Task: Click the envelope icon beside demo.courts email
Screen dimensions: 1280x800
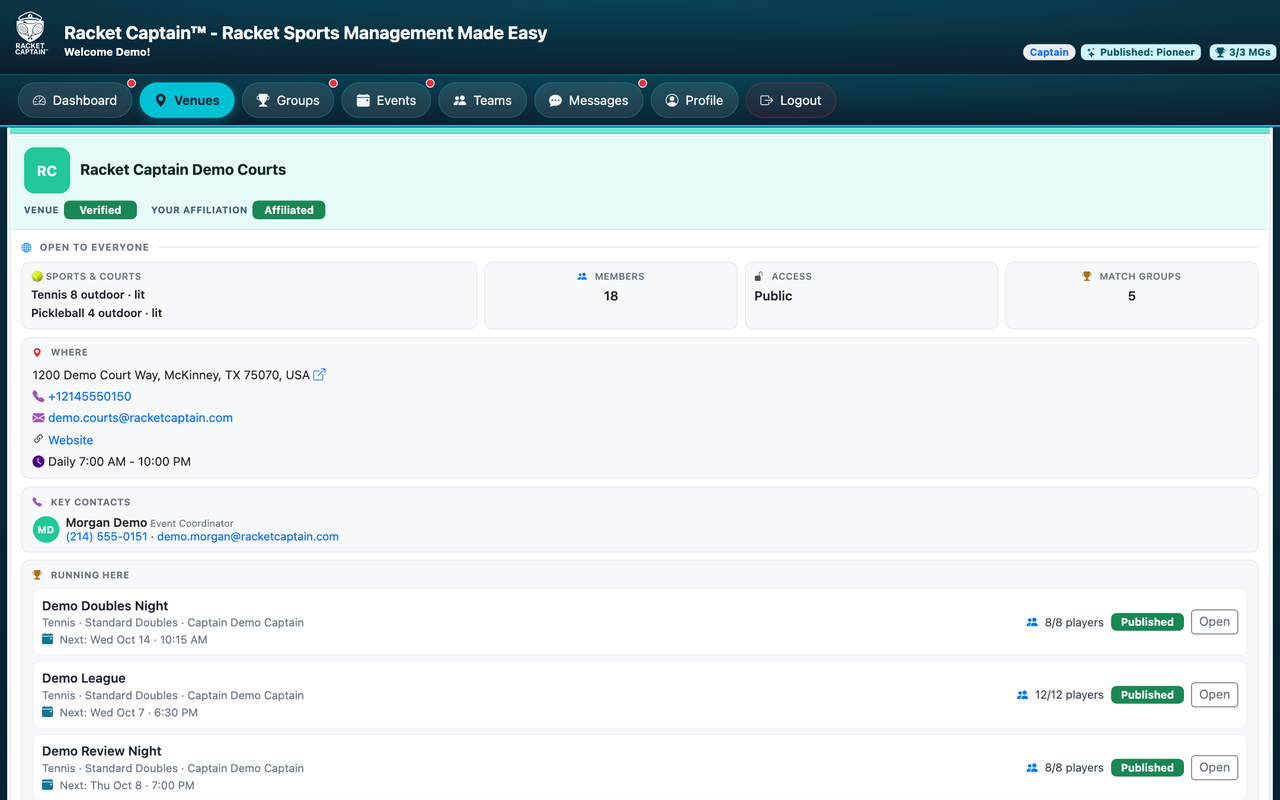Action: pos(39,418)
